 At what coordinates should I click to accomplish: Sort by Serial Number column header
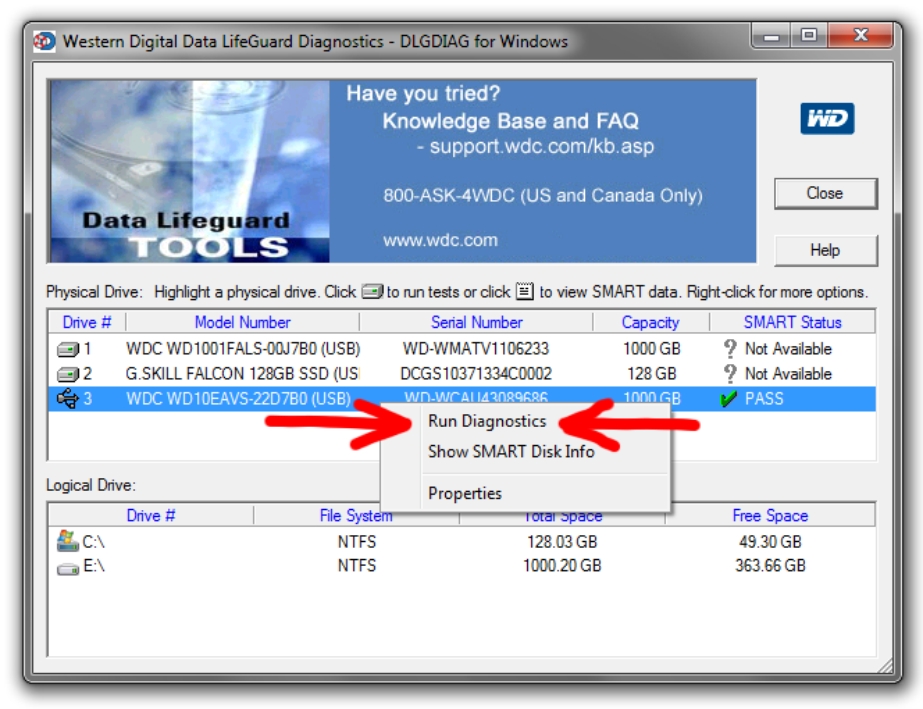click(476, 322)
